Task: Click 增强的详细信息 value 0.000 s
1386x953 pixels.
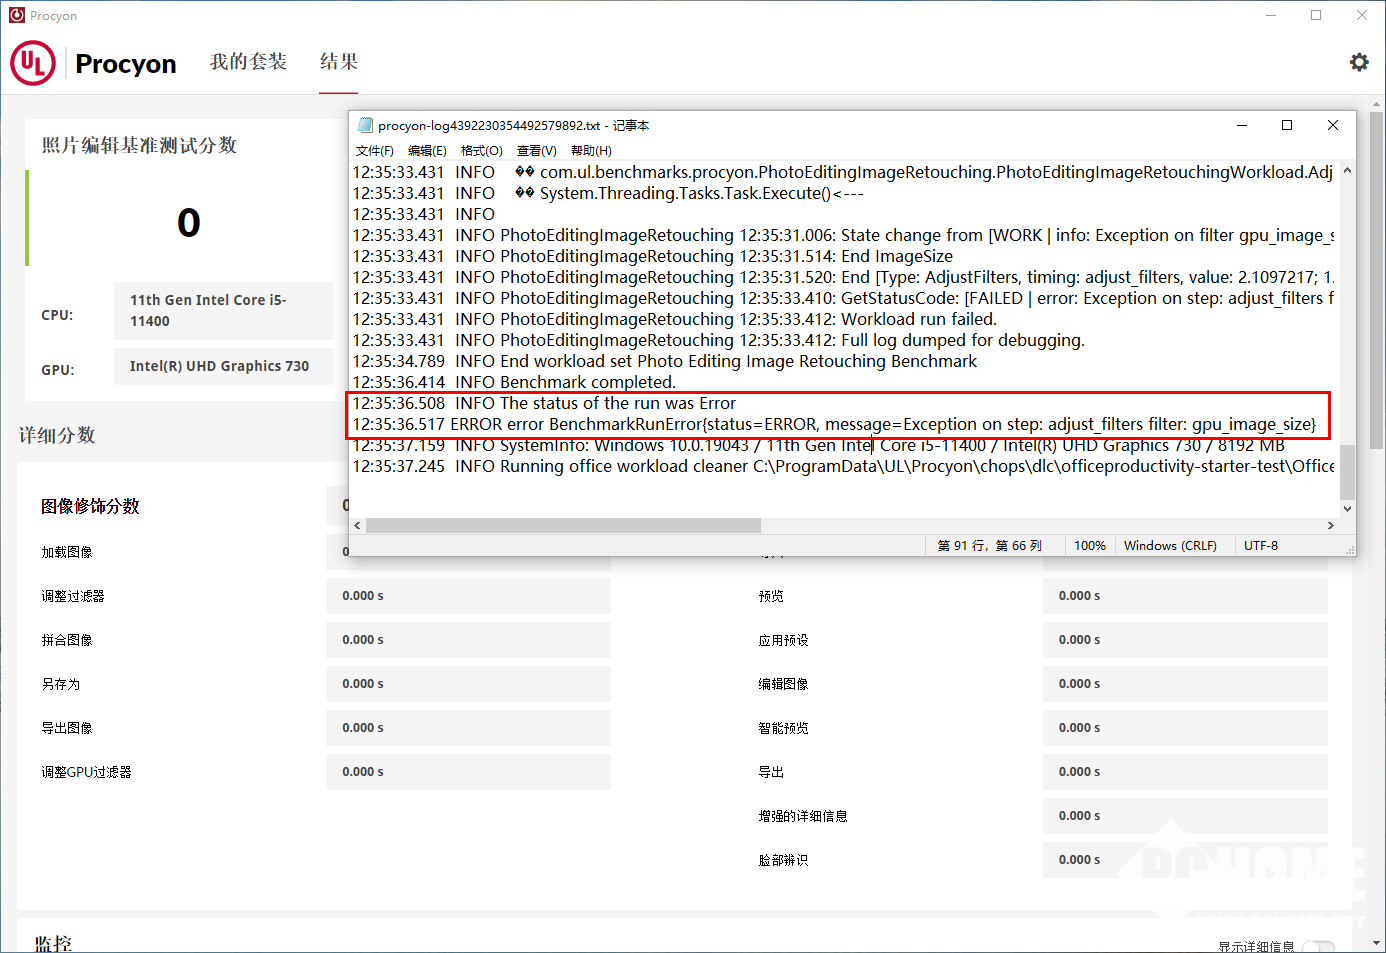Action: click(x=1185, y=816)
